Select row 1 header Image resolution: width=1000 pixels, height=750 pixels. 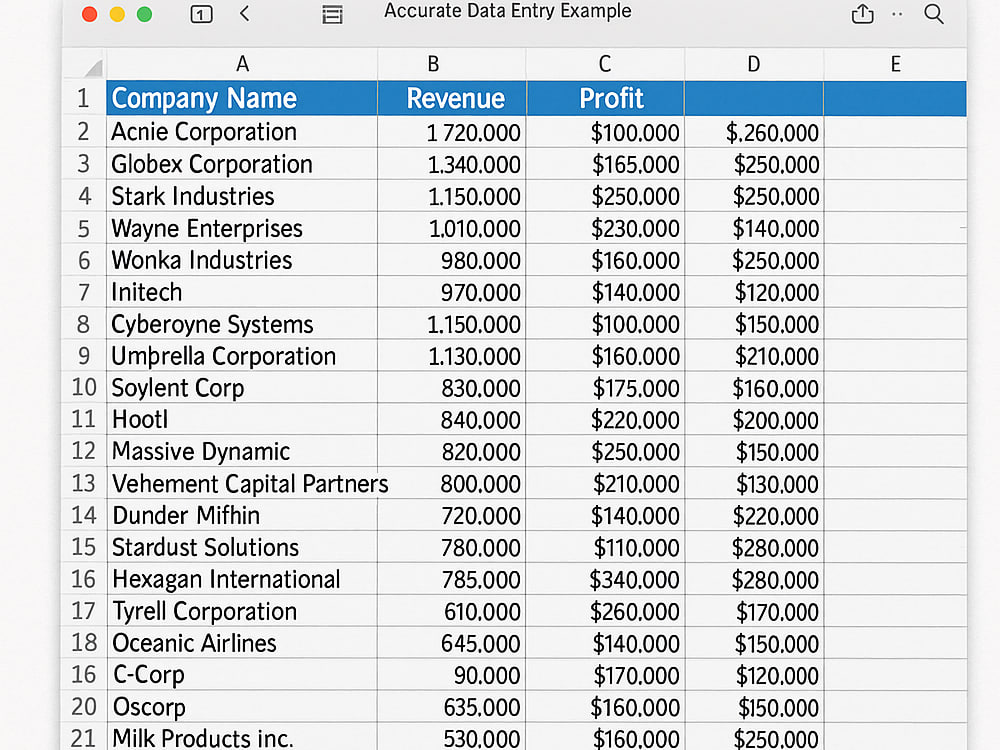point(84,98)
